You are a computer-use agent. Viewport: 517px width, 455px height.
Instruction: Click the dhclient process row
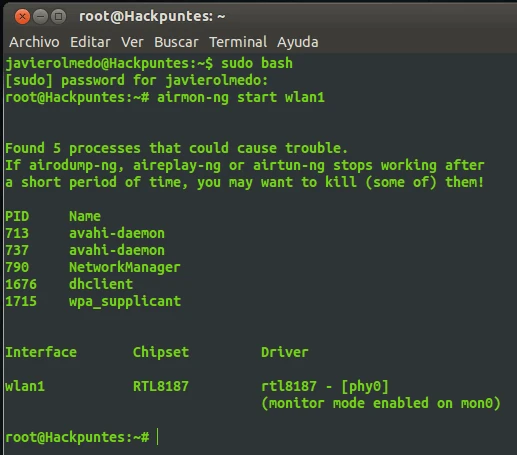[x=69, y=284]
